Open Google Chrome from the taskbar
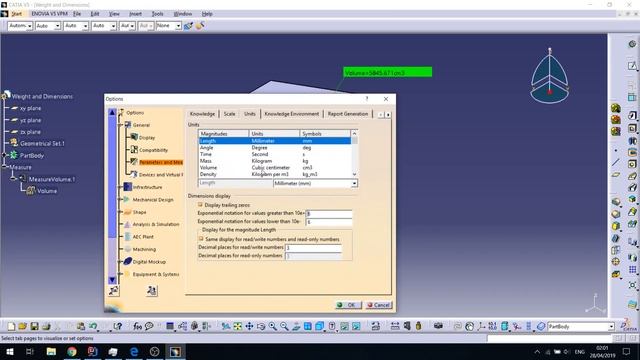 click(72, 351)
